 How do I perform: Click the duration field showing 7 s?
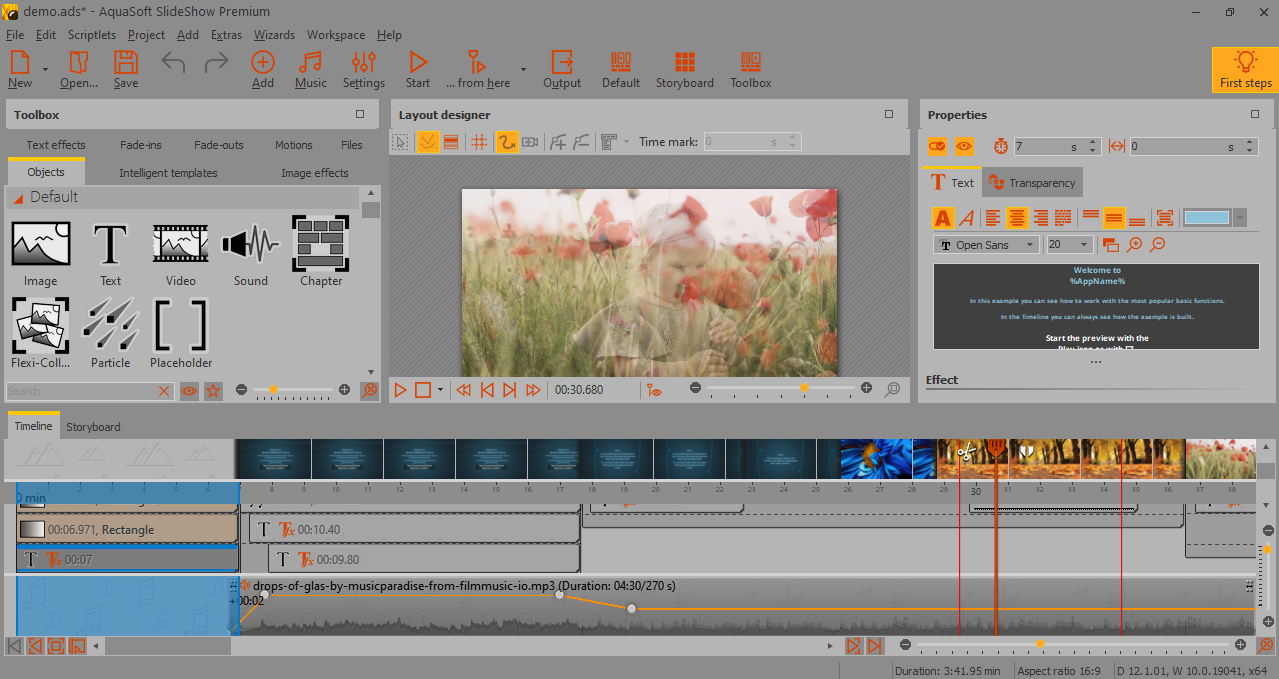pyautogui.click(x=1050, y=146)
